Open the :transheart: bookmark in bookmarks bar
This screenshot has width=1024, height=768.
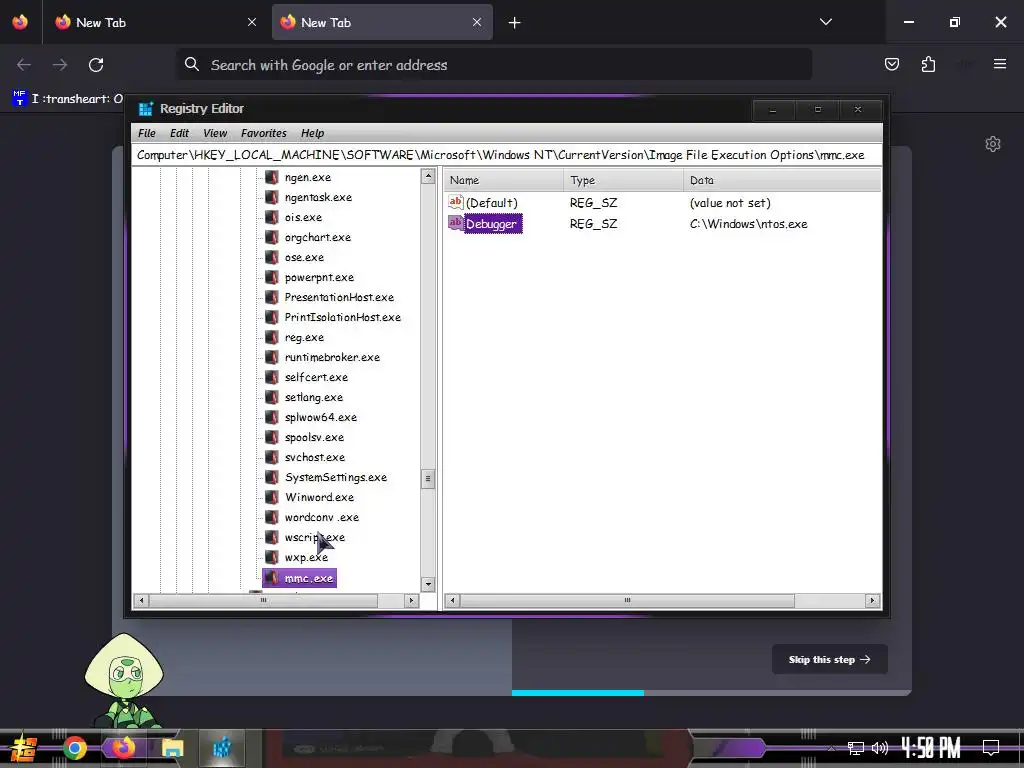point(68,99)
